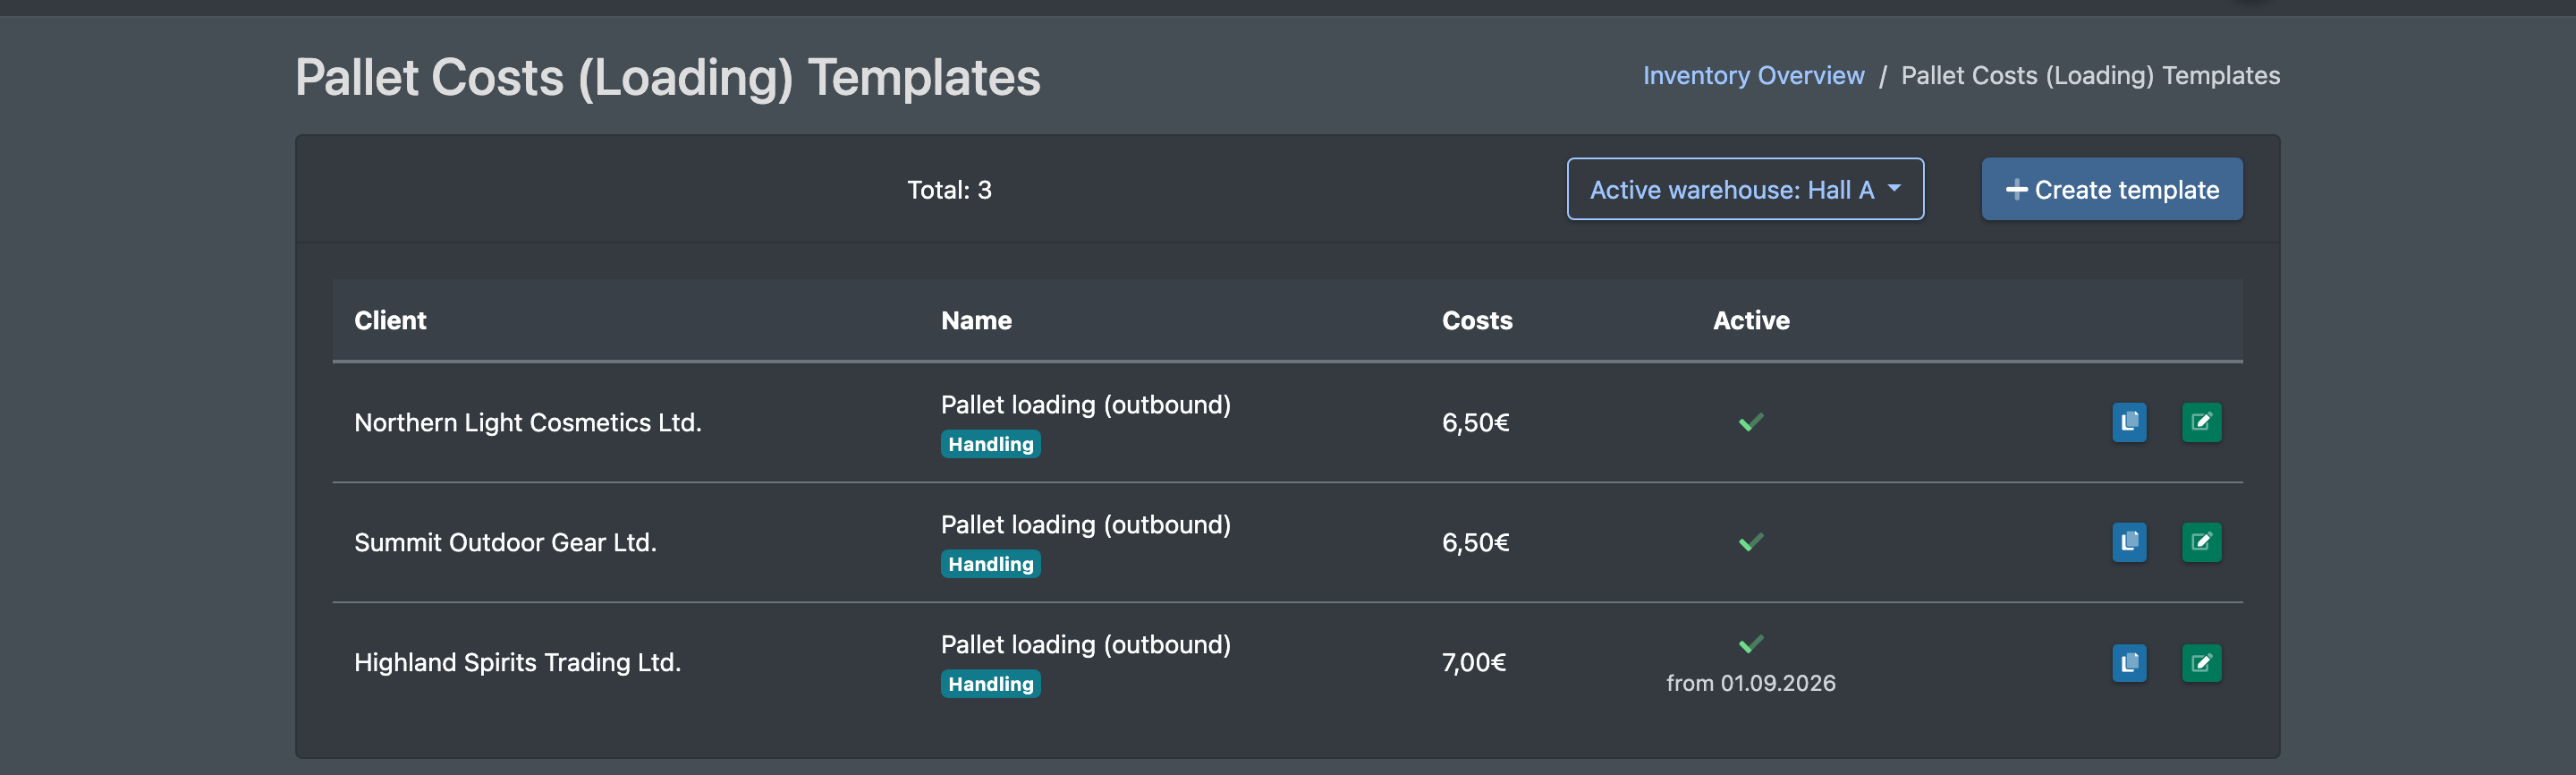Viewport: 2576px width, 775px height.
Task: Click the 6,50€ cost for Northern Light Cosmetics
Action: [1476, 423]
